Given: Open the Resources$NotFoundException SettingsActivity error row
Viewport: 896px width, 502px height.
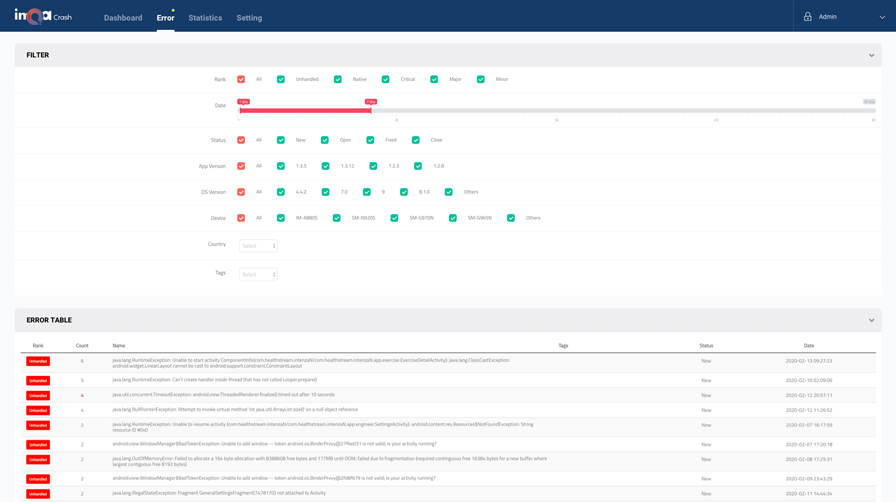Looking at the screenshot, I should click(x=448, y=427).
